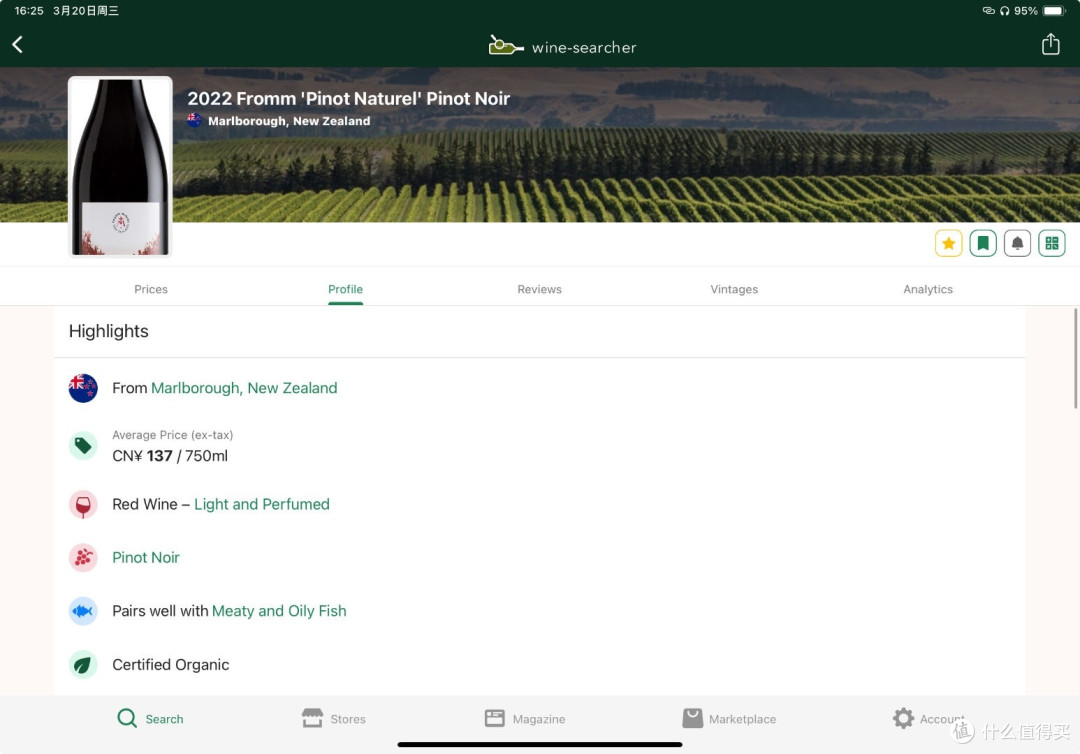Open the Light and Perfumed style link

[262, 505]
